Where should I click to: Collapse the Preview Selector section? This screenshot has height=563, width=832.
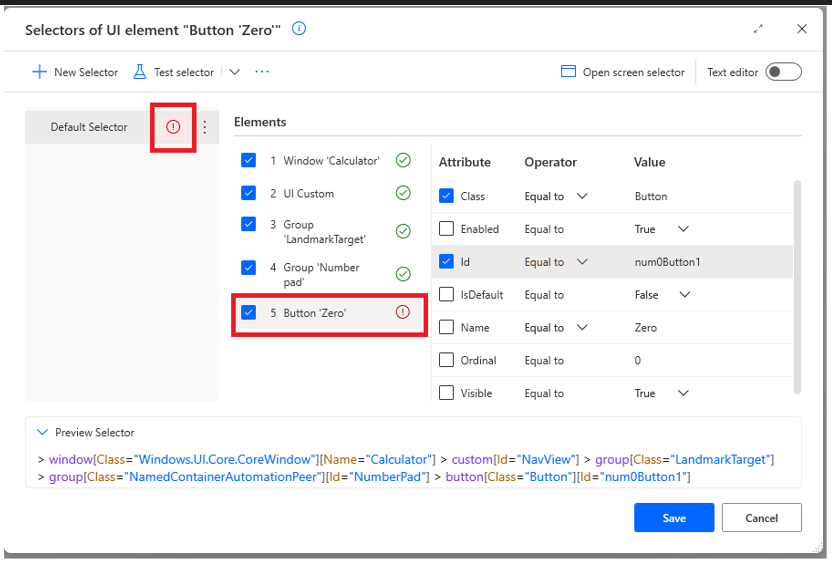coord(42,432)
